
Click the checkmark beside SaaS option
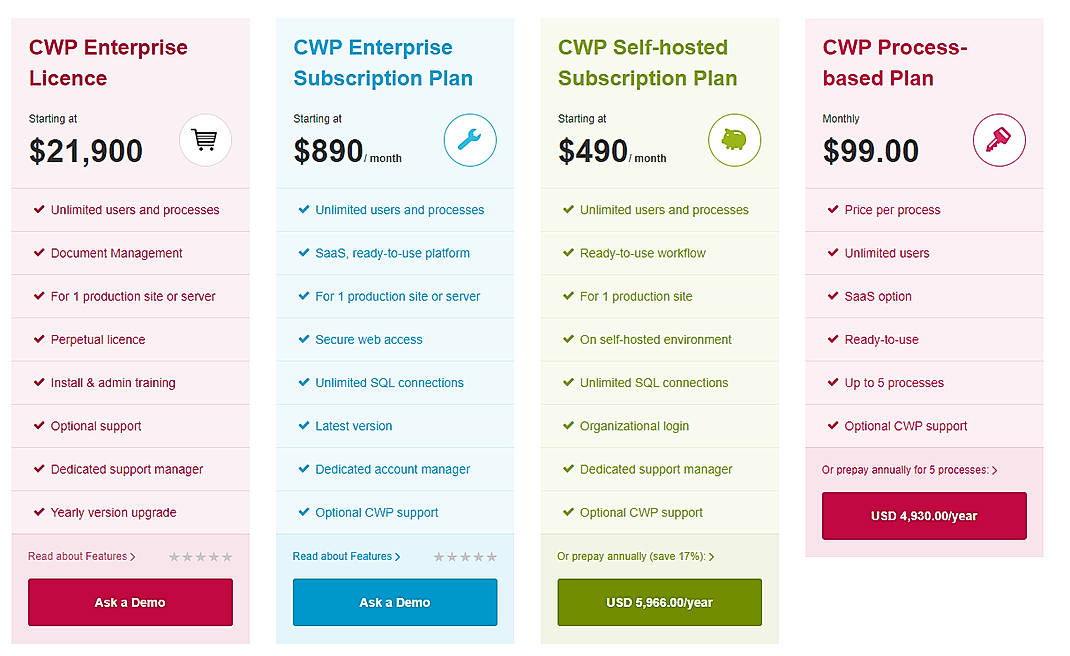click(832, 296)
